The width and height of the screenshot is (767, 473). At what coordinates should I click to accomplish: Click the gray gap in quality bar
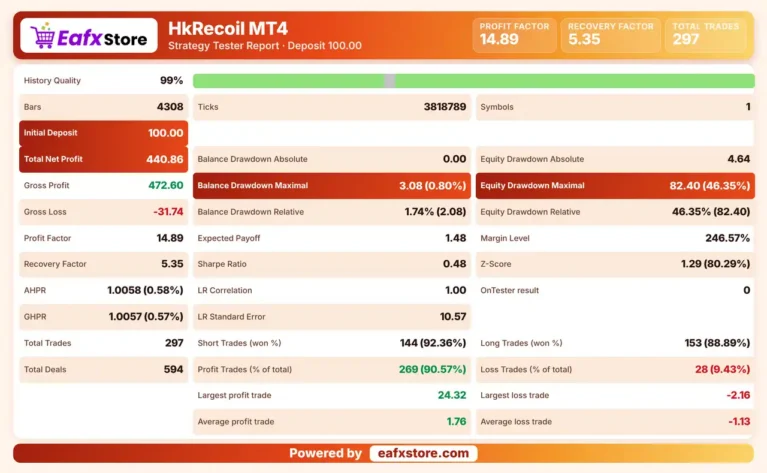(389, 81)
